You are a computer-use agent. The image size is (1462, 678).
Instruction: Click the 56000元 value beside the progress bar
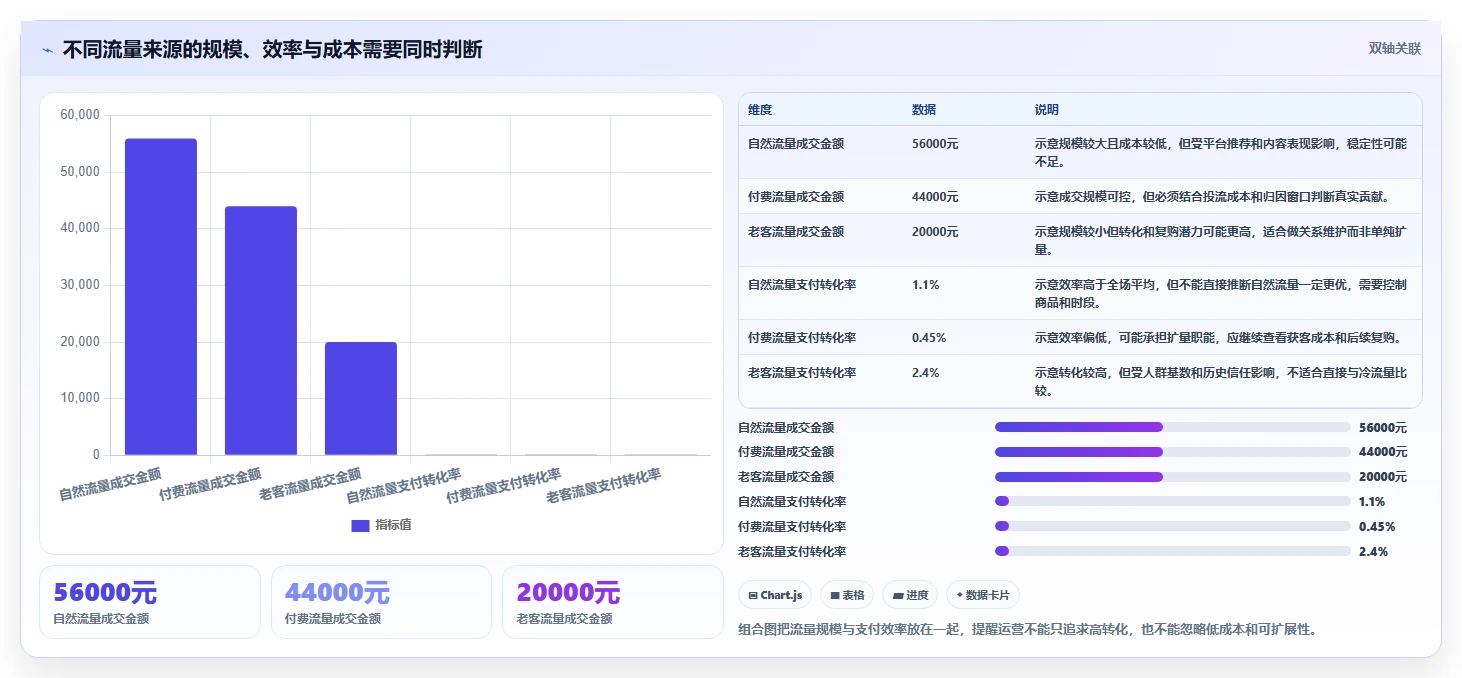coord(1383,427)
